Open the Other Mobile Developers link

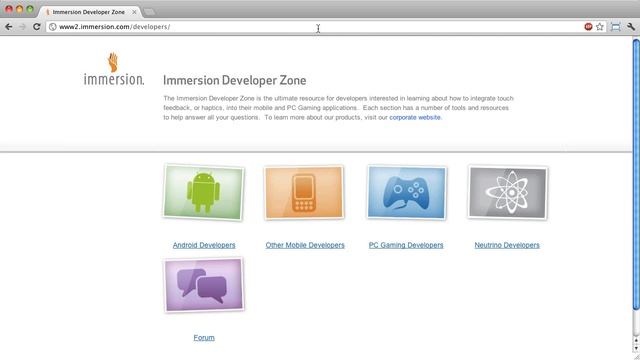click(x=305, y=245)
